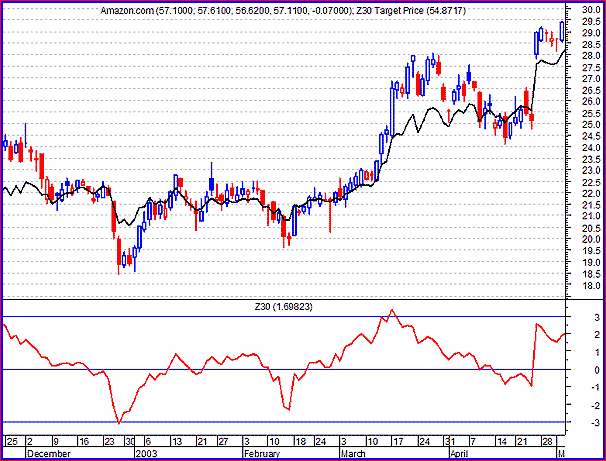Click the date label 25 on time axis
This screenshot has height=461, width=606.
coord(11,441)
